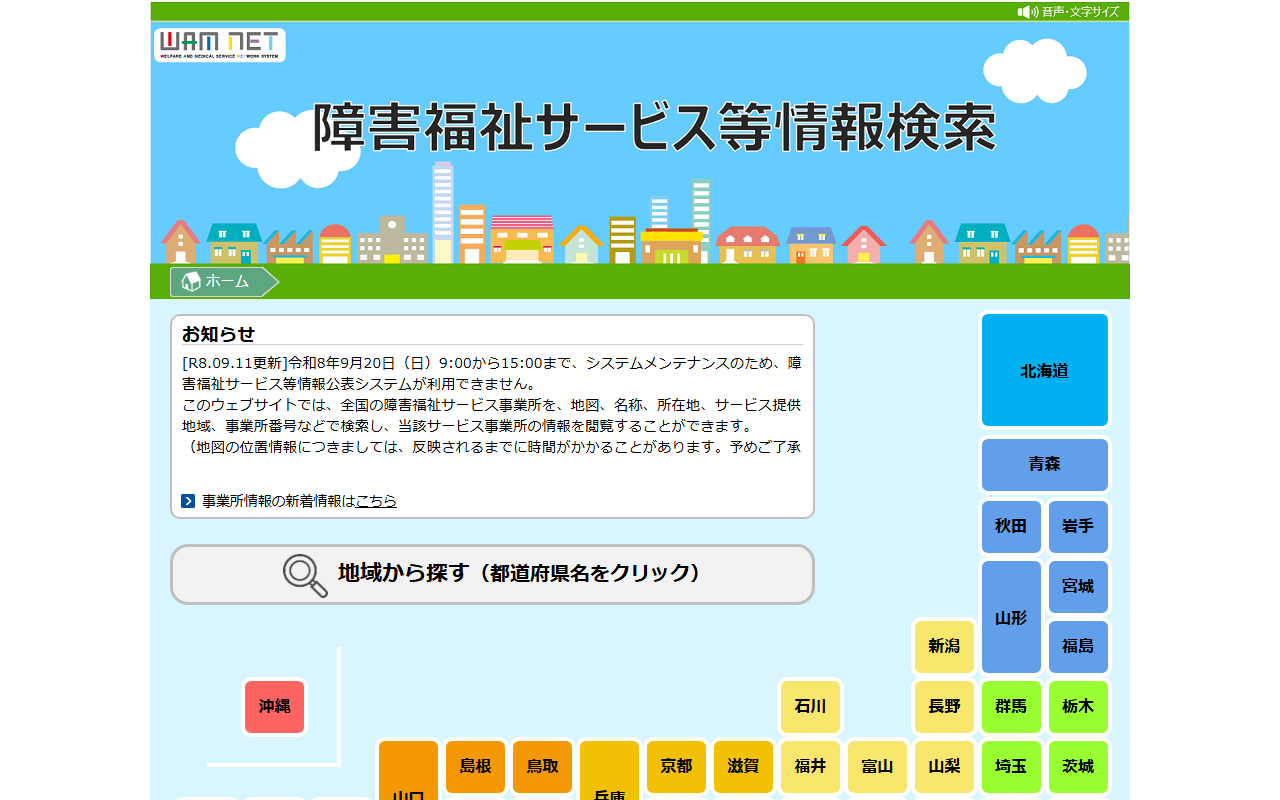
Task: Choose 宮城 on the prefecture map
Action: (1078, 586)
